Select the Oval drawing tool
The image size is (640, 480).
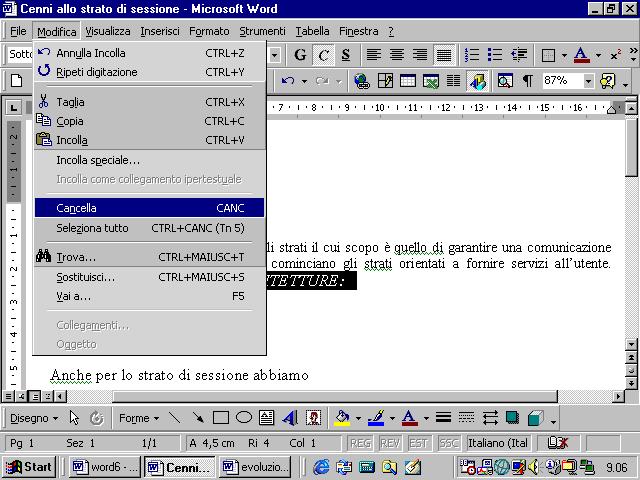click(x=244, y=418)
